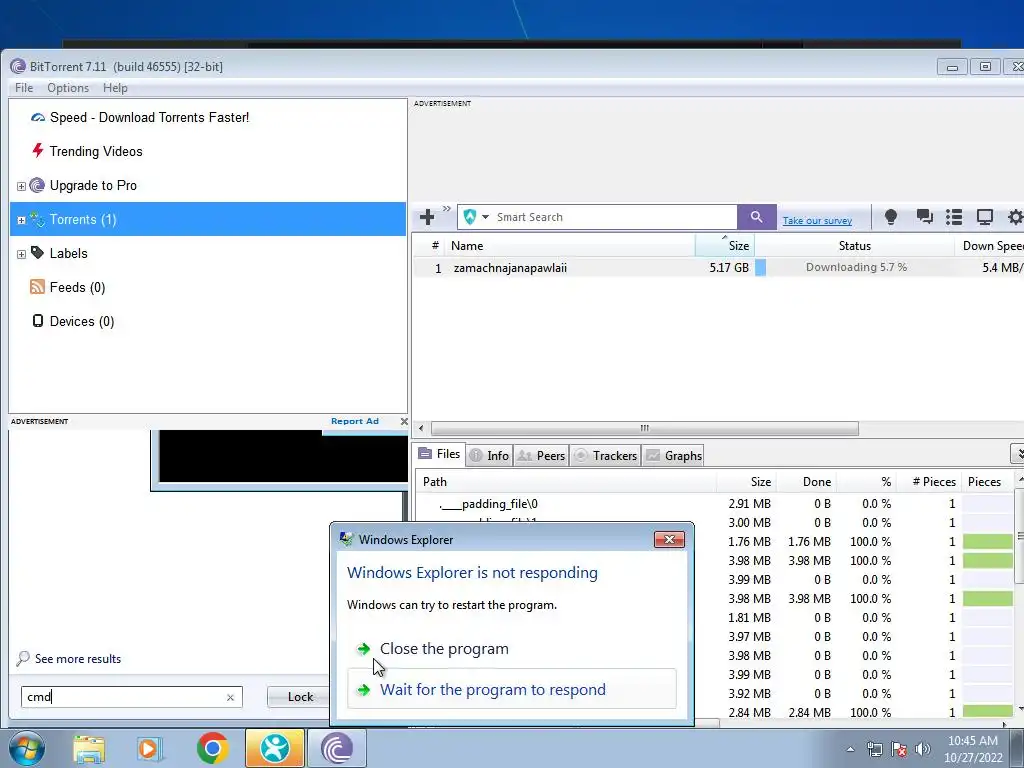Click the Report Ad link
Viewport: 1024px width, 768px height.
355,421
